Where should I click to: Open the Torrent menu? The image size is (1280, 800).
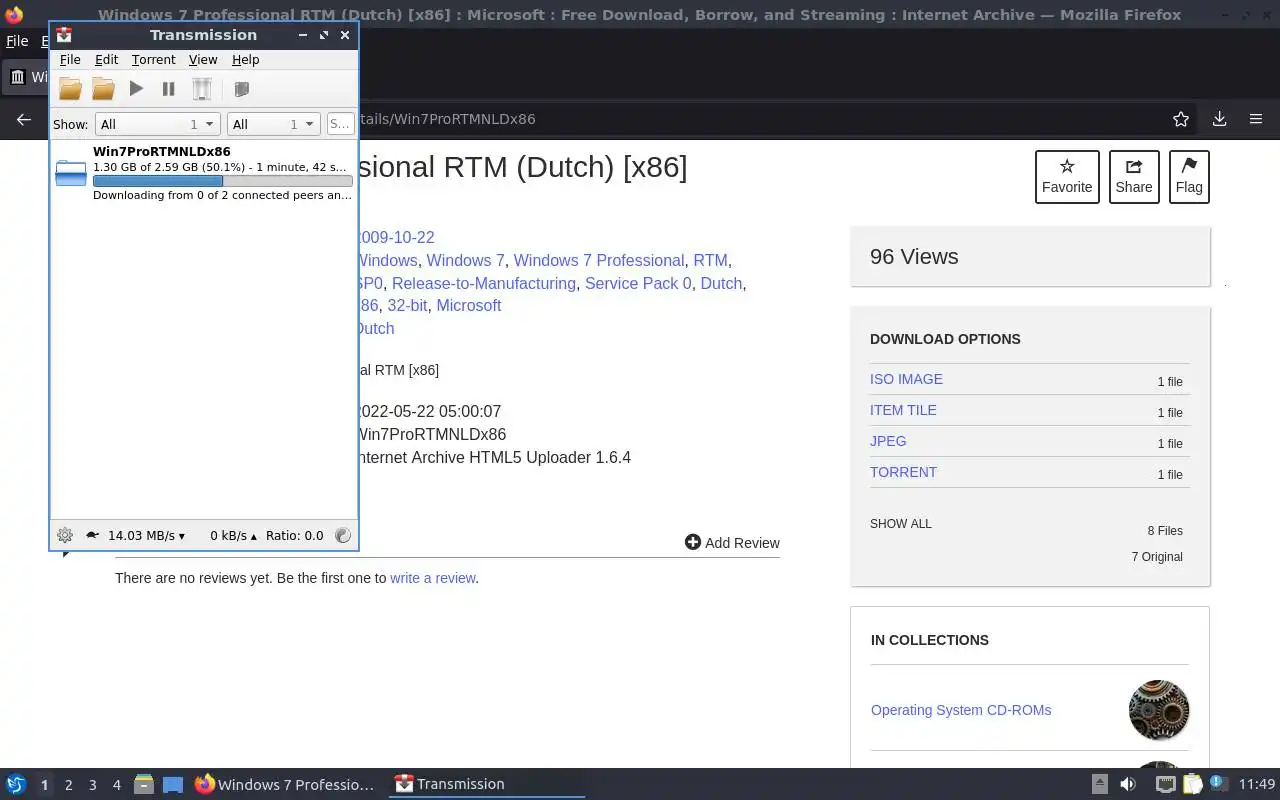(153, 60)
